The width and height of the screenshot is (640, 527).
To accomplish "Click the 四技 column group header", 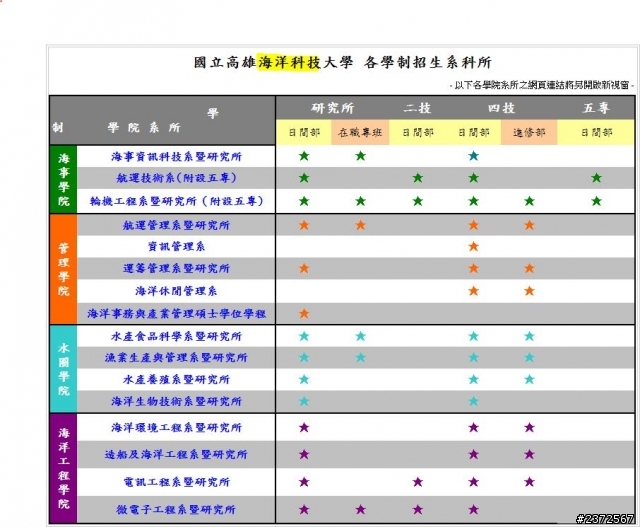I will click(502, 108).
